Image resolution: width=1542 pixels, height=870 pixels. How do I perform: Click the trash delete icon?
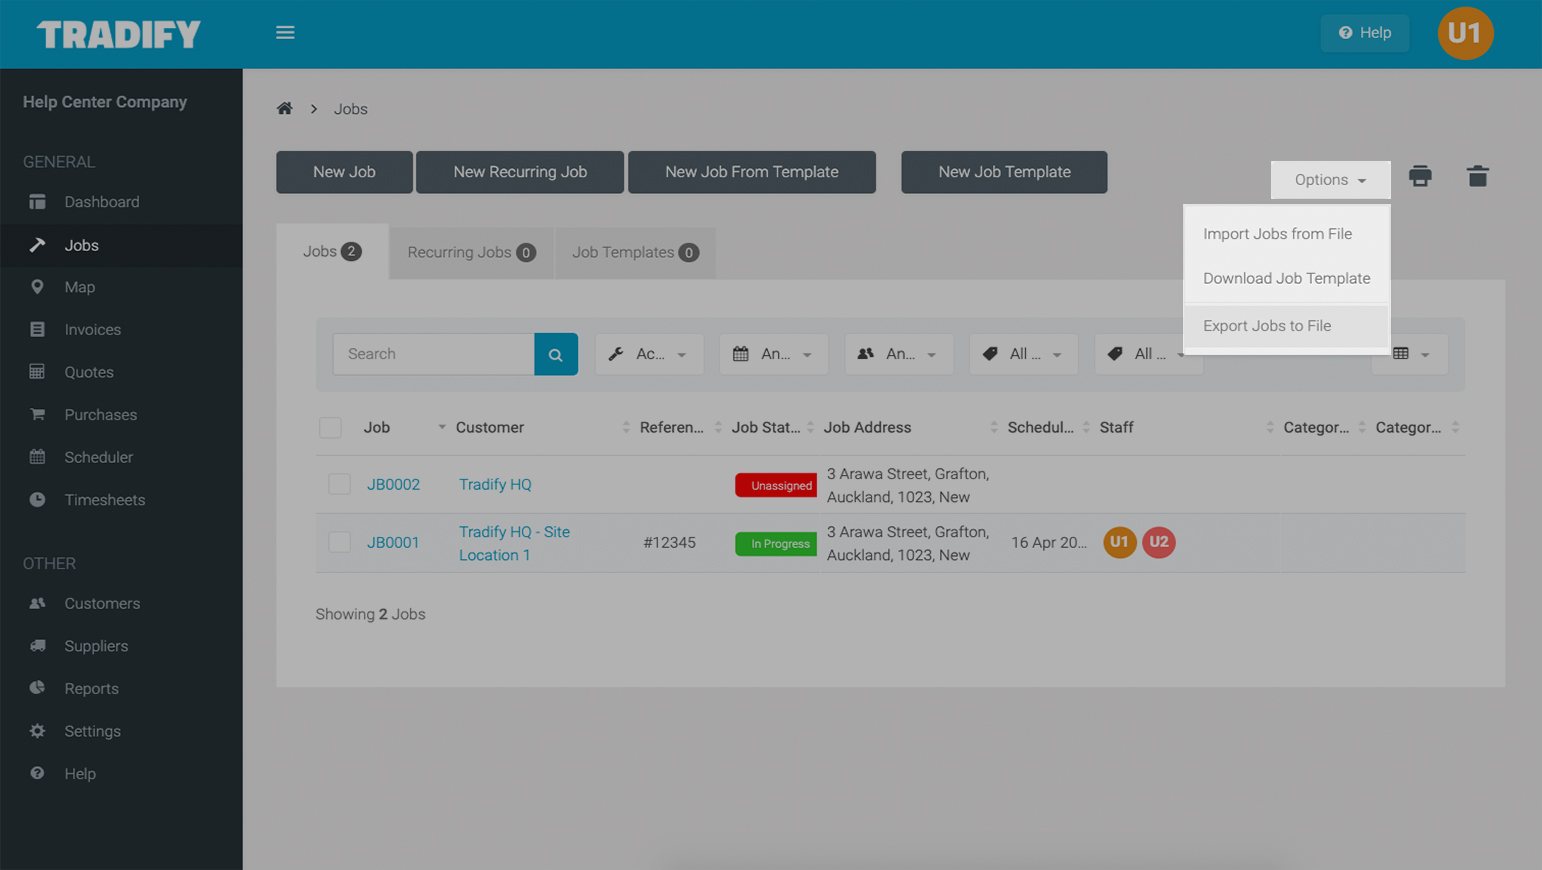coord(1477,177)
